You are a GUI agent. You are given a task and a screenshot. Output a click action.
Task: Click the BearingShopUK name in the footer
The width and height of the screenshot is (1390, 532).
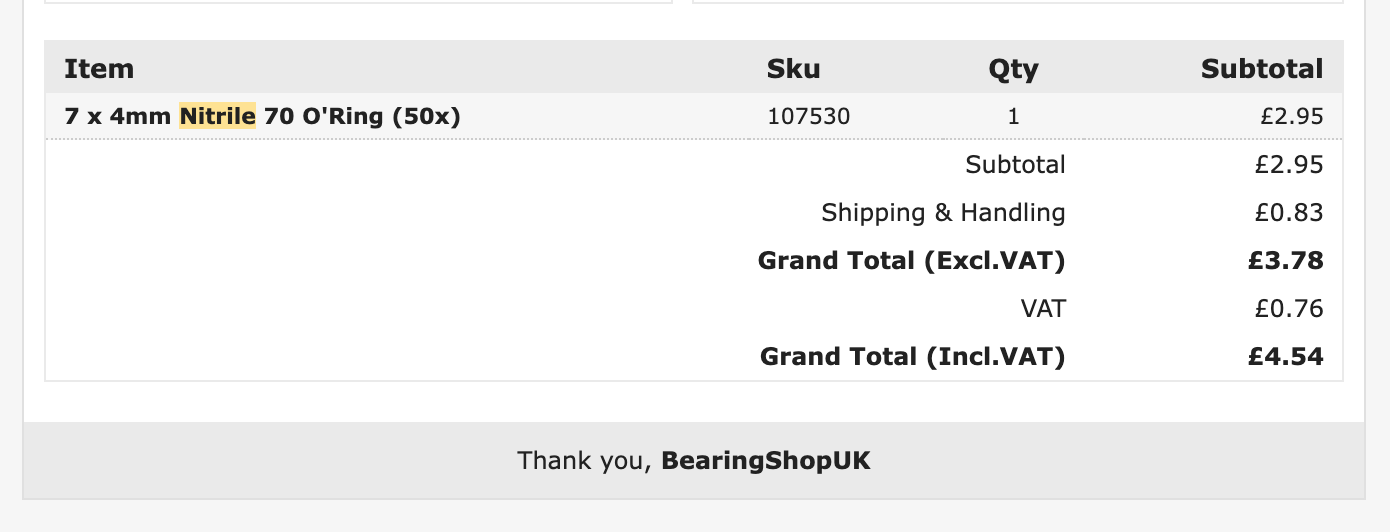pos(766,461)
